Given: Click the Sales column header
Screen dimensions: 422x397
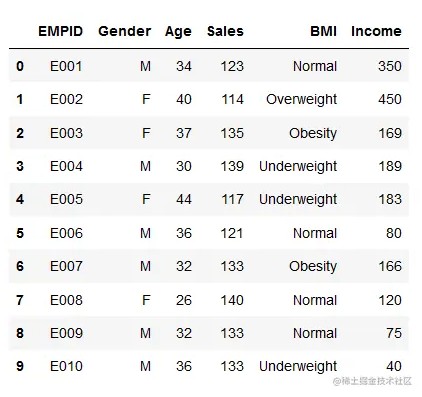Looking at the screenshot, I should point(225,31).
